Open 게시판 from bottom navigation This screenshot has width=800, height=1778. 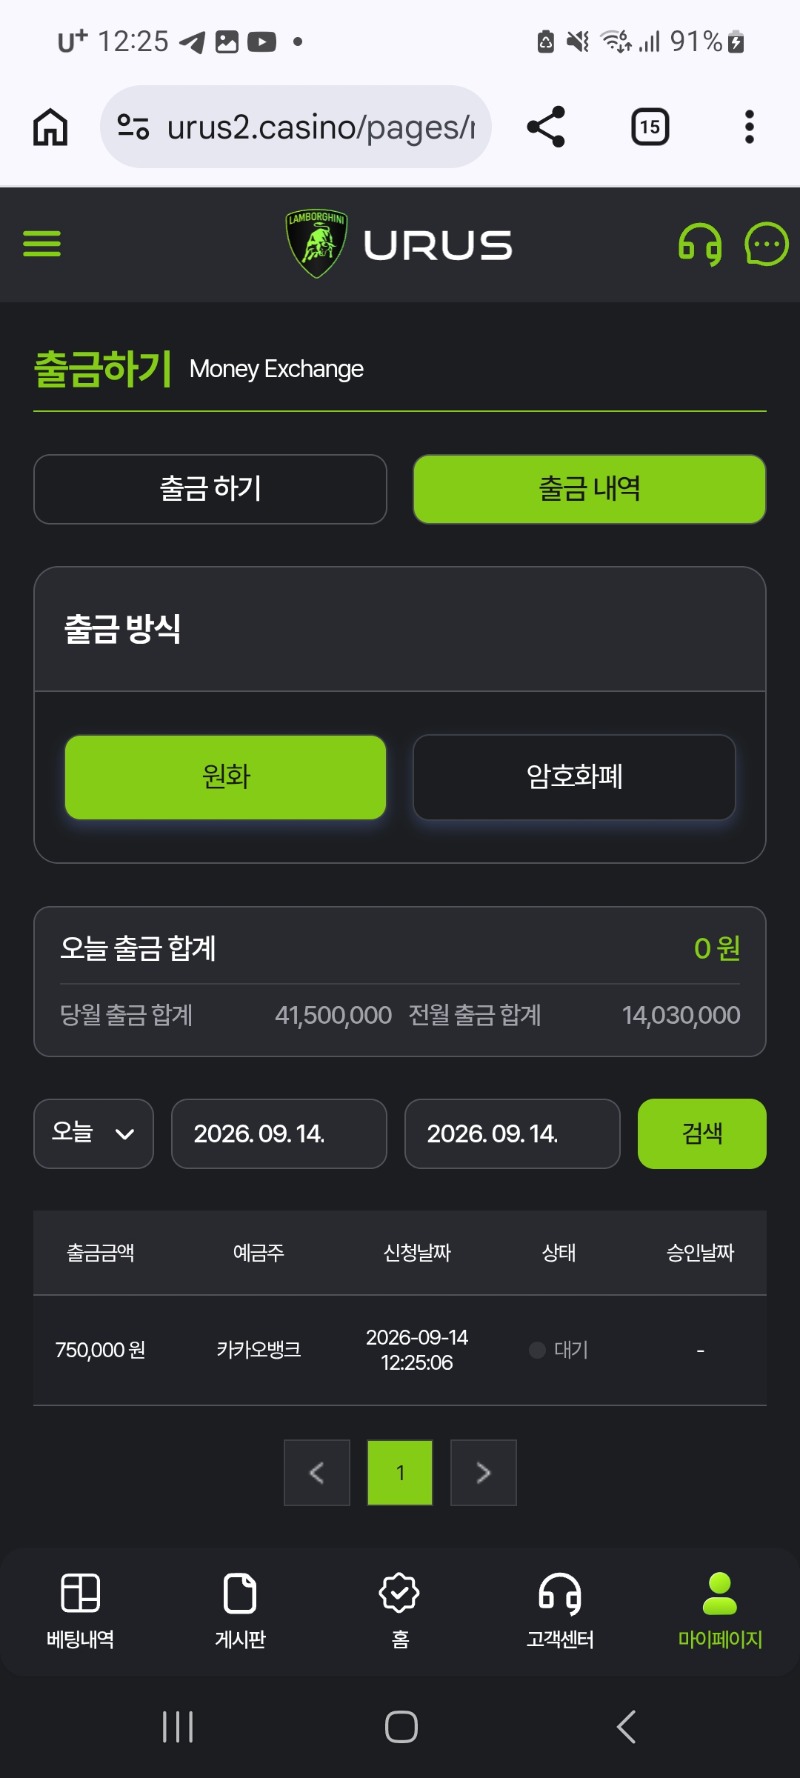tap(240, 1611)
